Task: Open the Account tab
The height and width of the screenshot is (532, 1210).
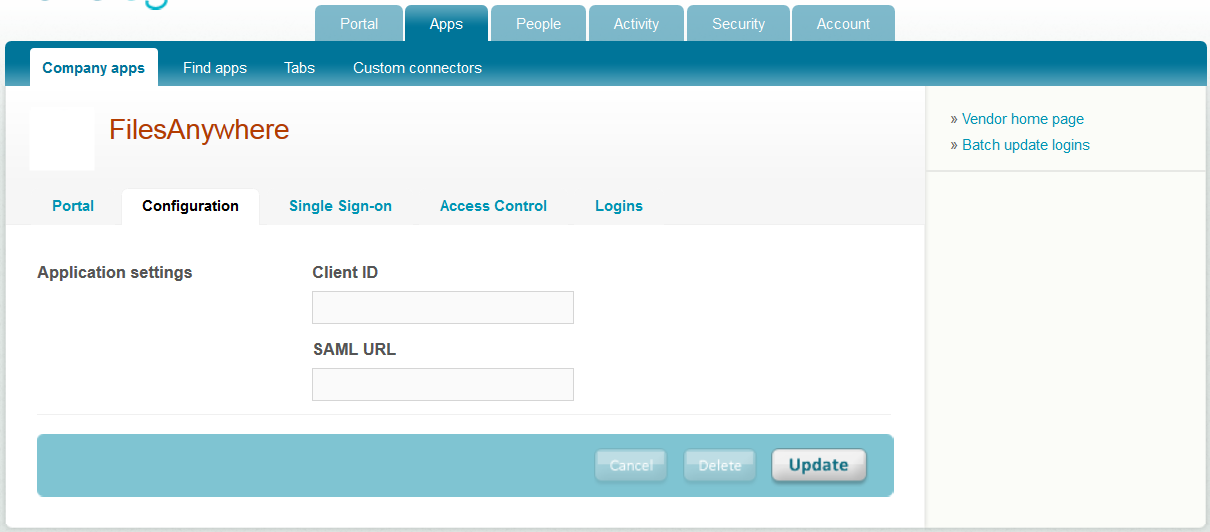Action: tap(843, 24)
